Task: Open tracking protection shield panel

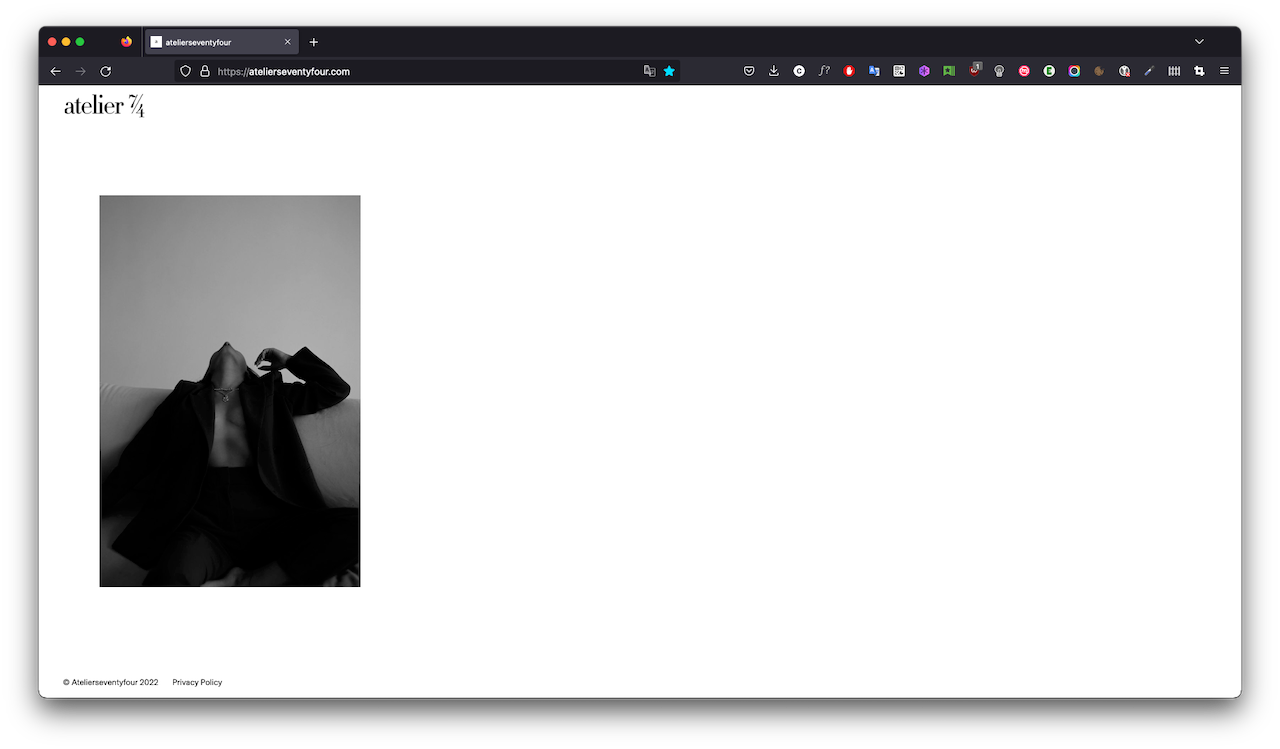Action: click(185, 71)
